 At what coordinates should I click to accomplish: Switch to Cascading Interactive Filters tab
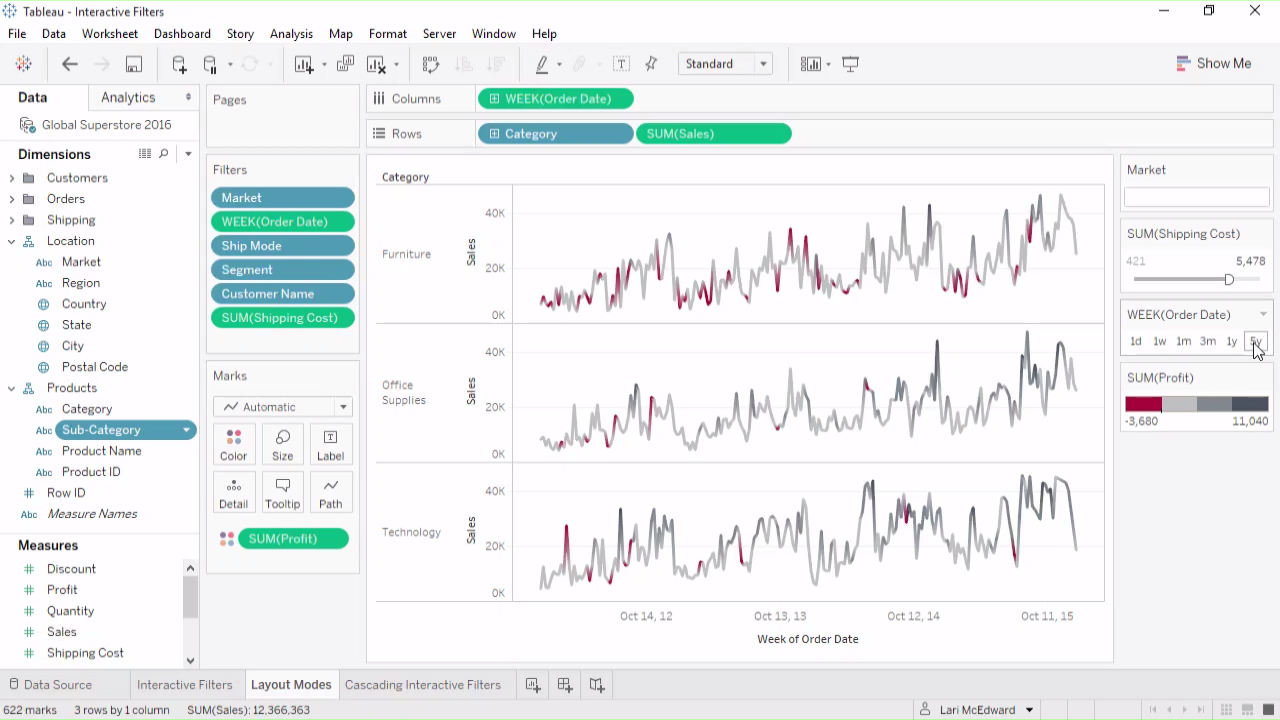coord(422,685)
